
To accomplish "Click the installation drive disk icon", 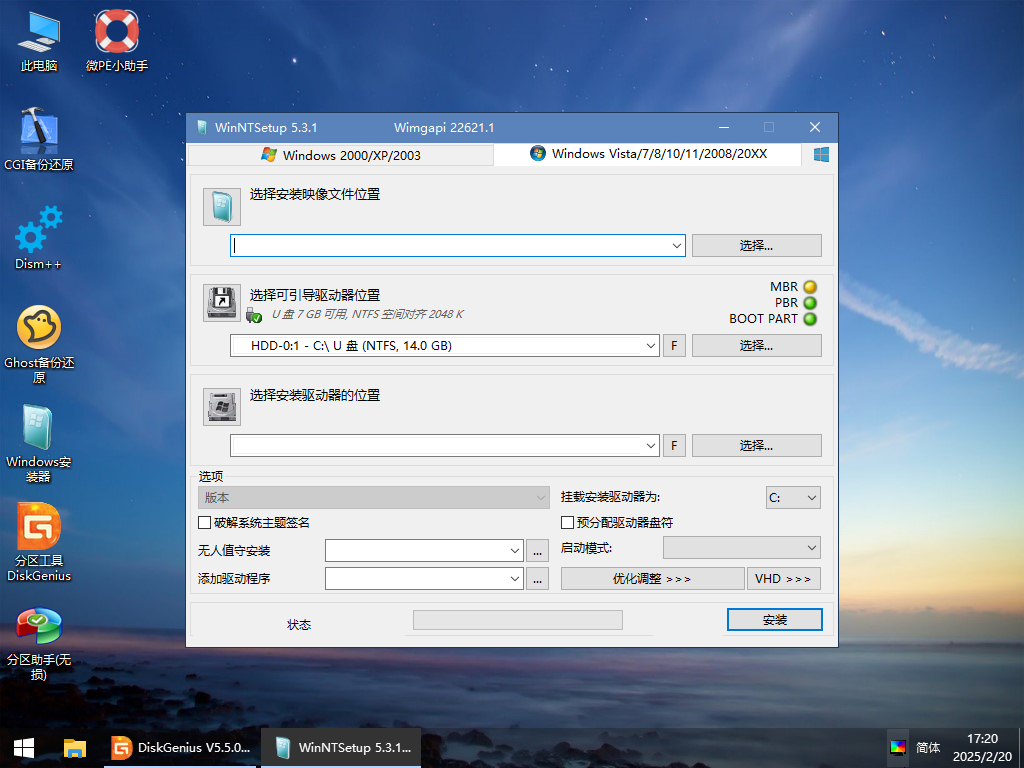I will tap(222, 407).
